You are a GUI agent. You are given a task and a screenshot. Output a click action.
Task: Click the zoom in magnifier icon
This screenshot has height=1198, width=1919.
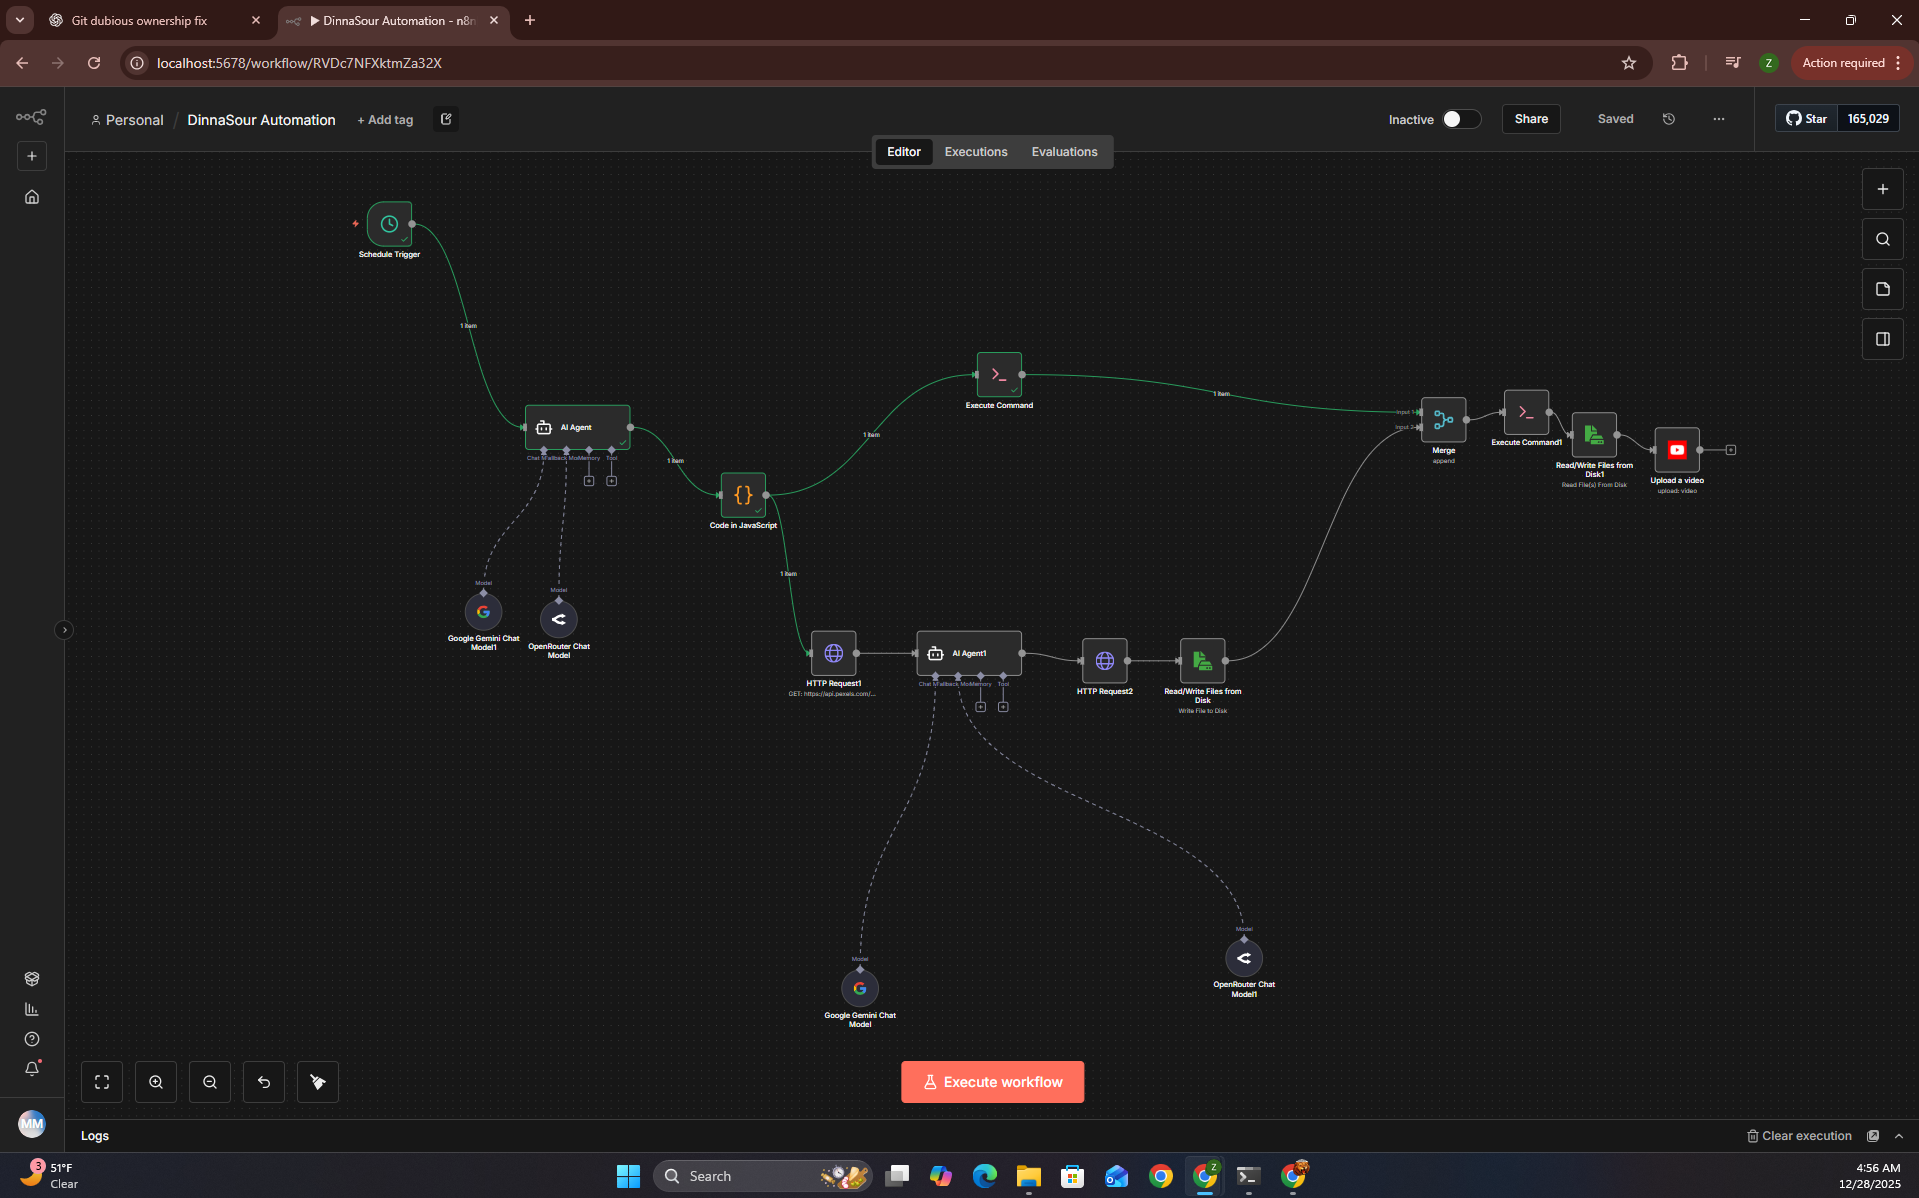156,1082
